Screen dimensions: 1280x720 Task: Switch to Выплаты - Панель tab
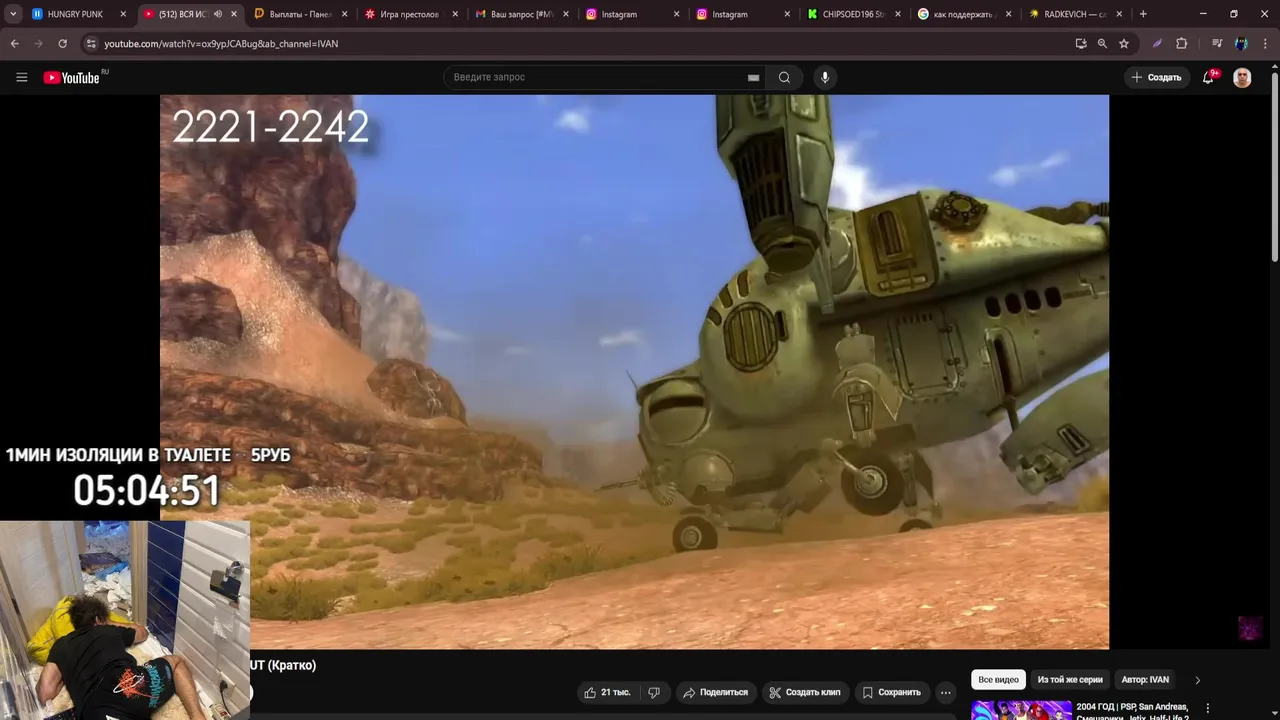click(301, 14)
